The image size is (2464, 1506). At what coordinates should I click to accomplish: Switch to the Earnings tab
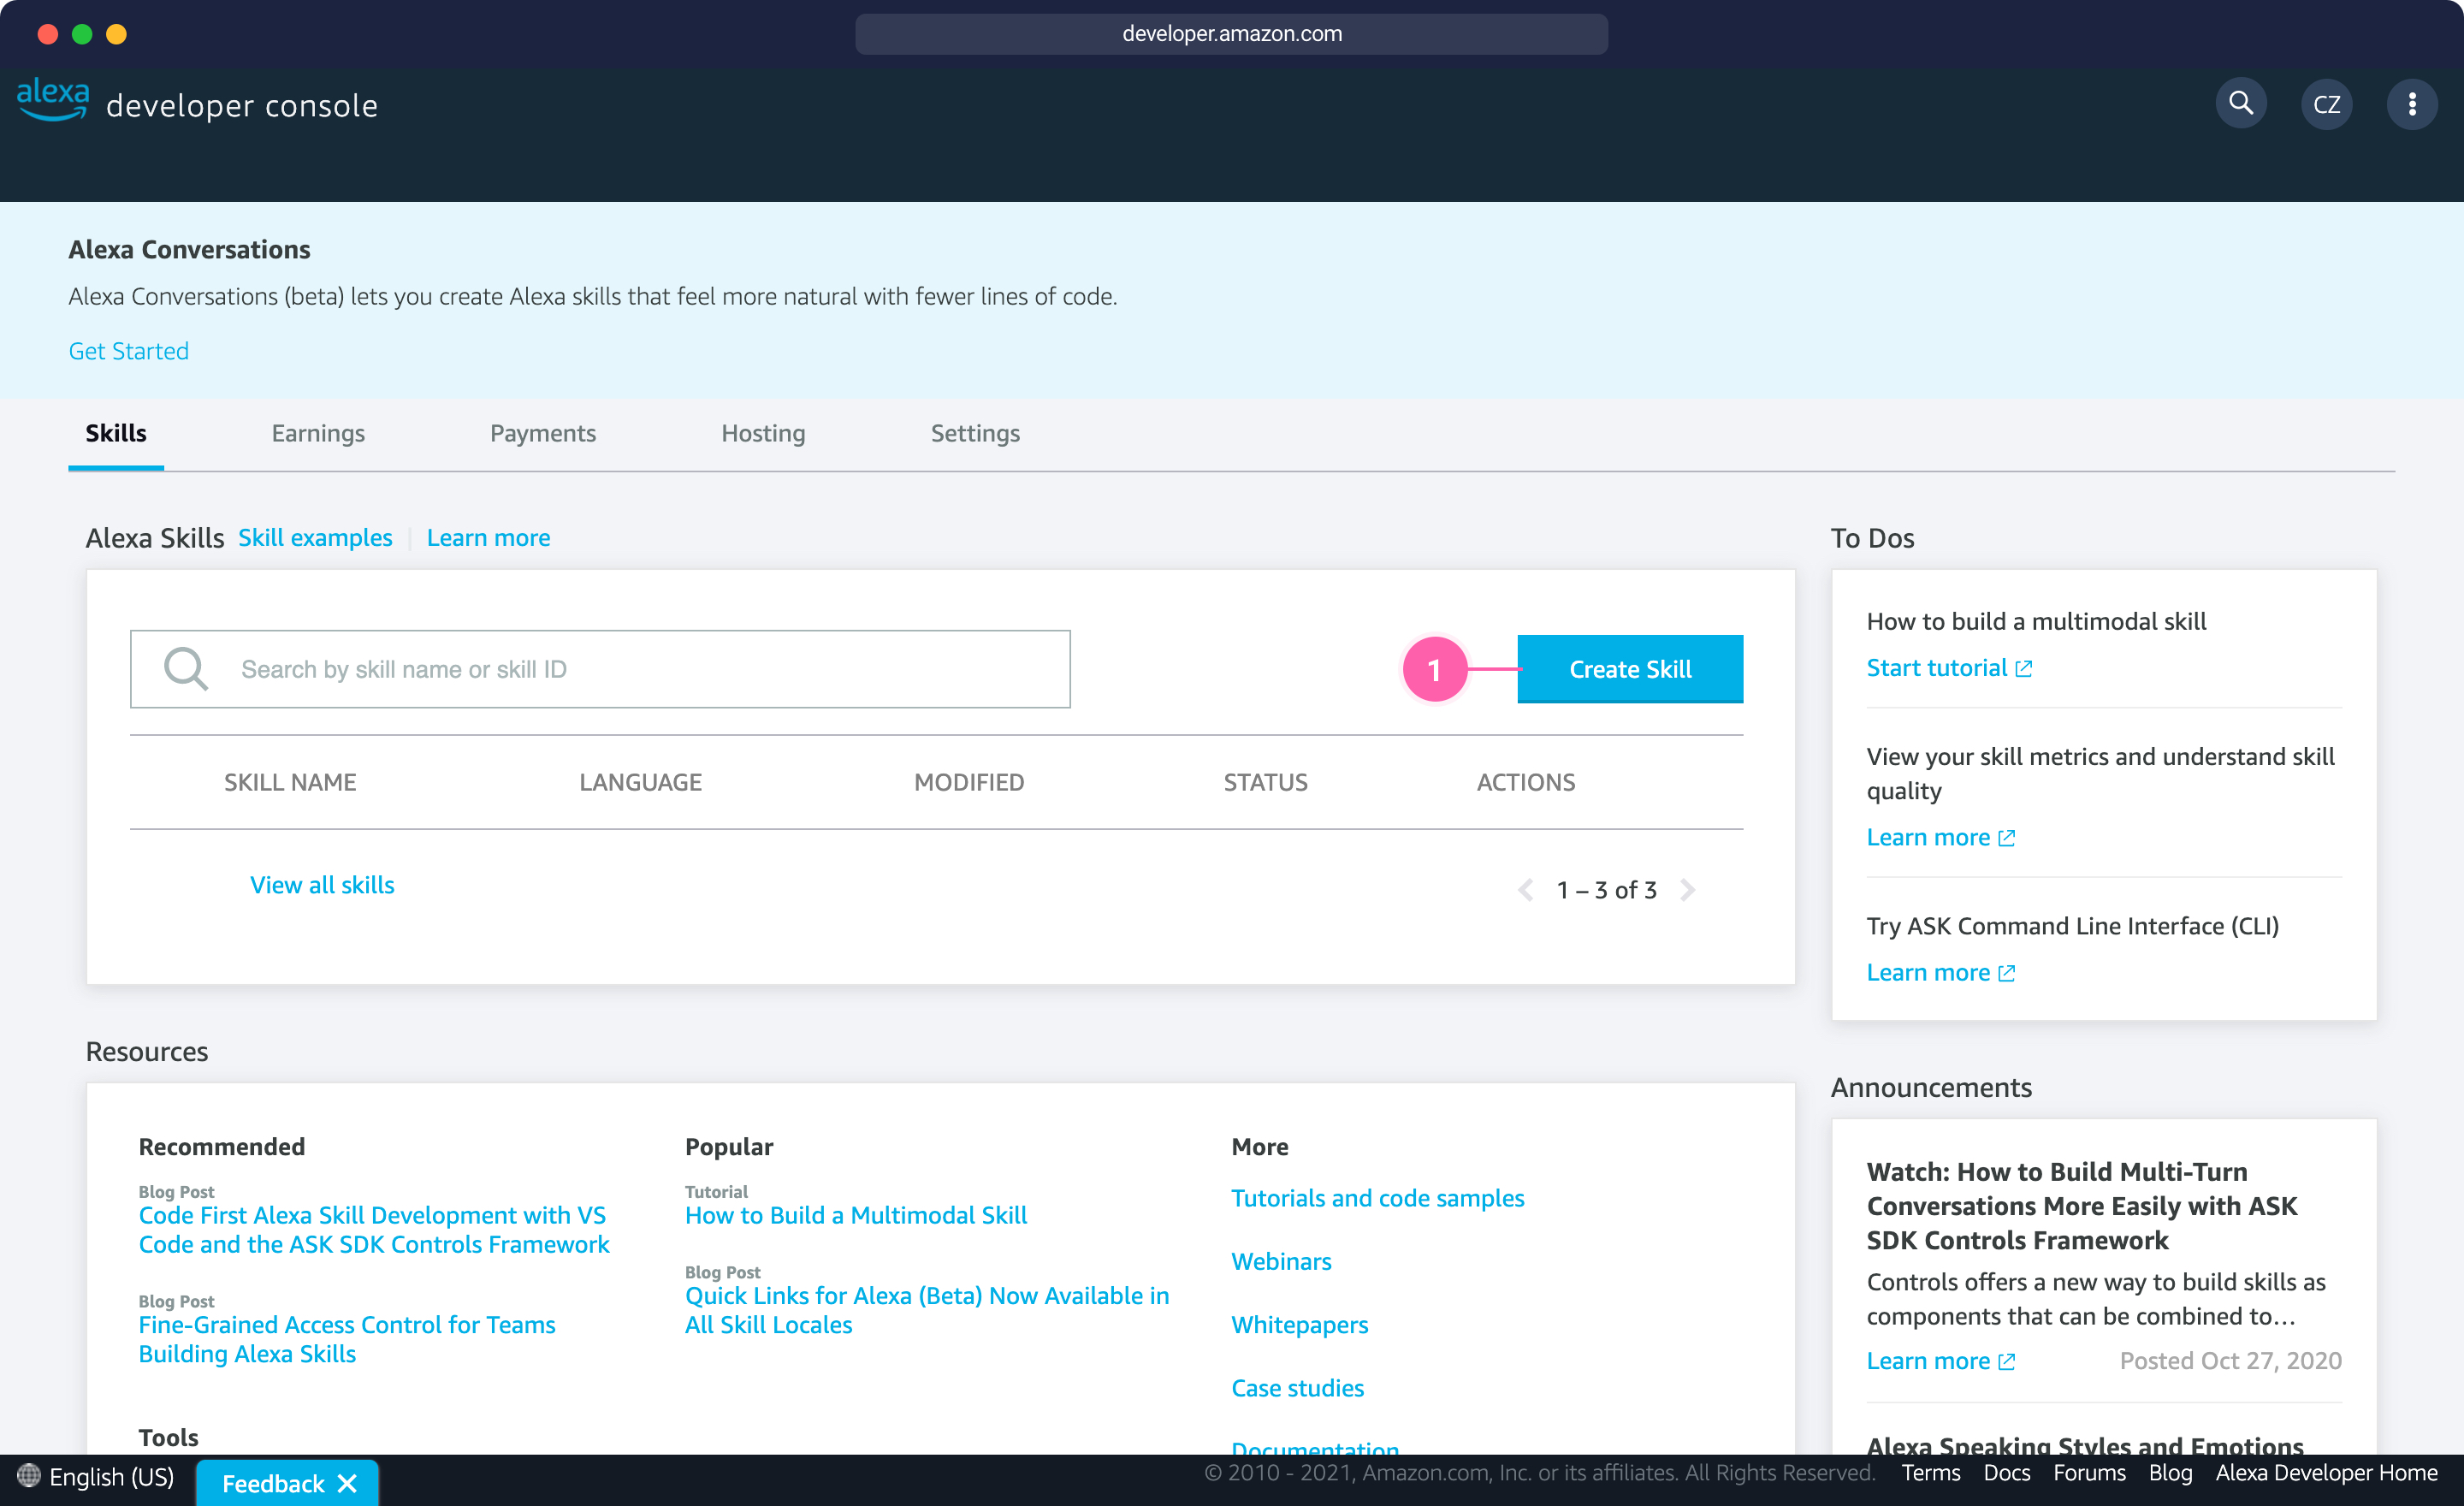(318, 433)
